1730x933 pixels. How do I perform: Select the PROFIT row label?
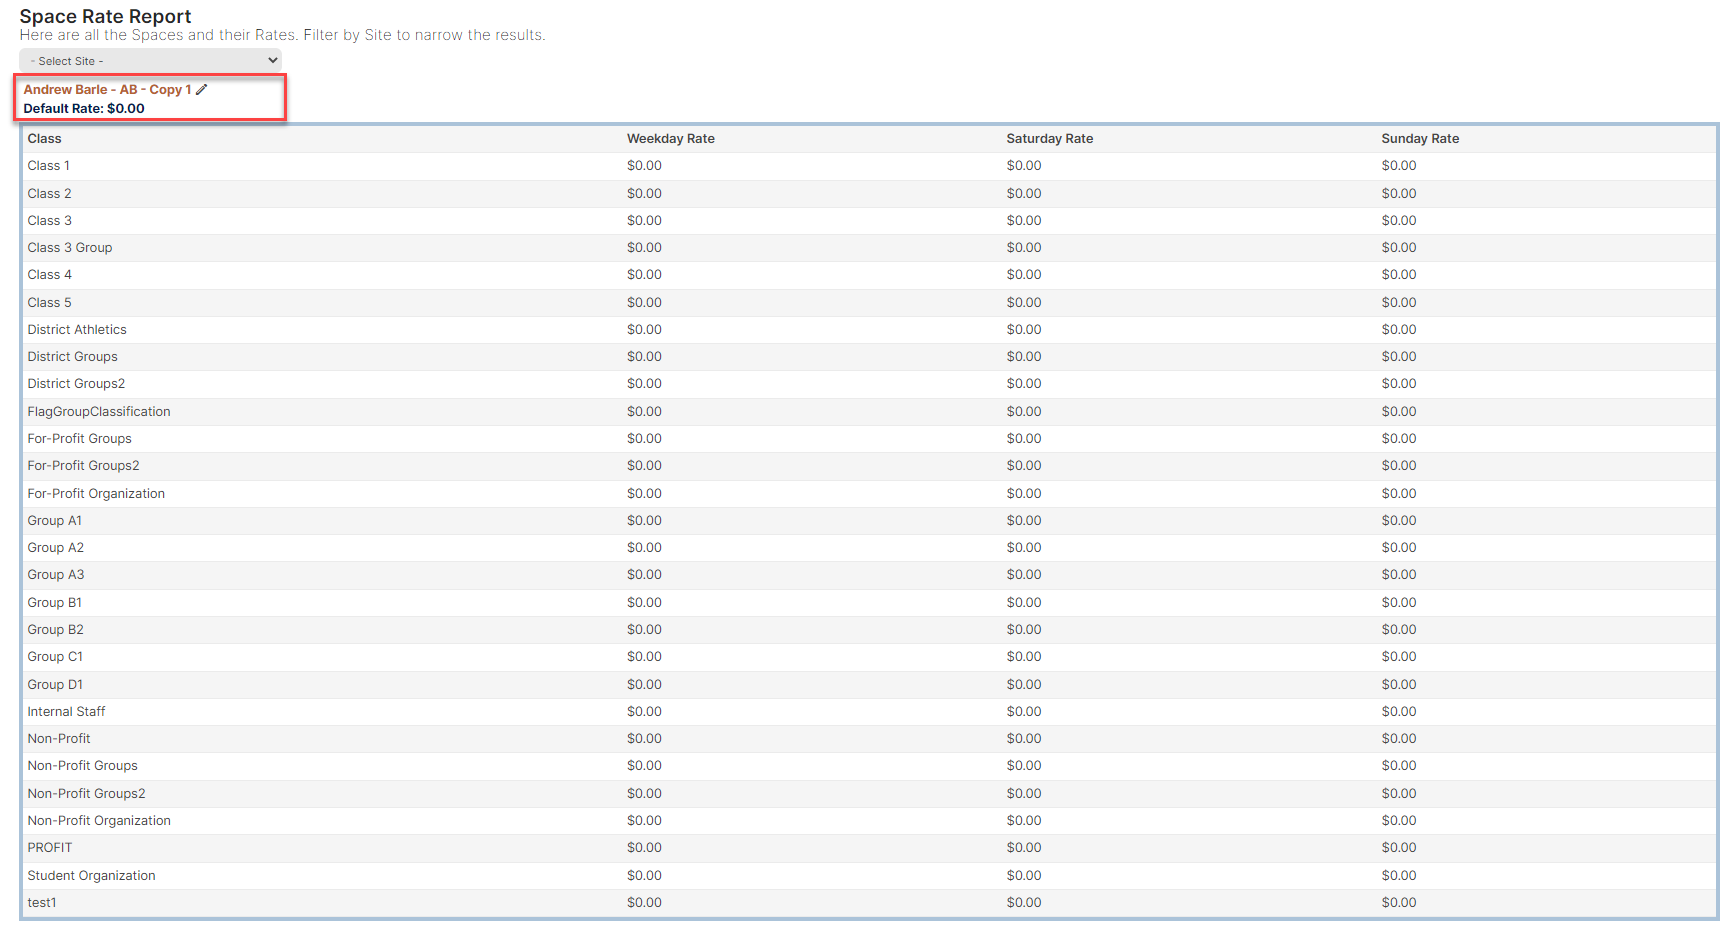tap(49, 848)
